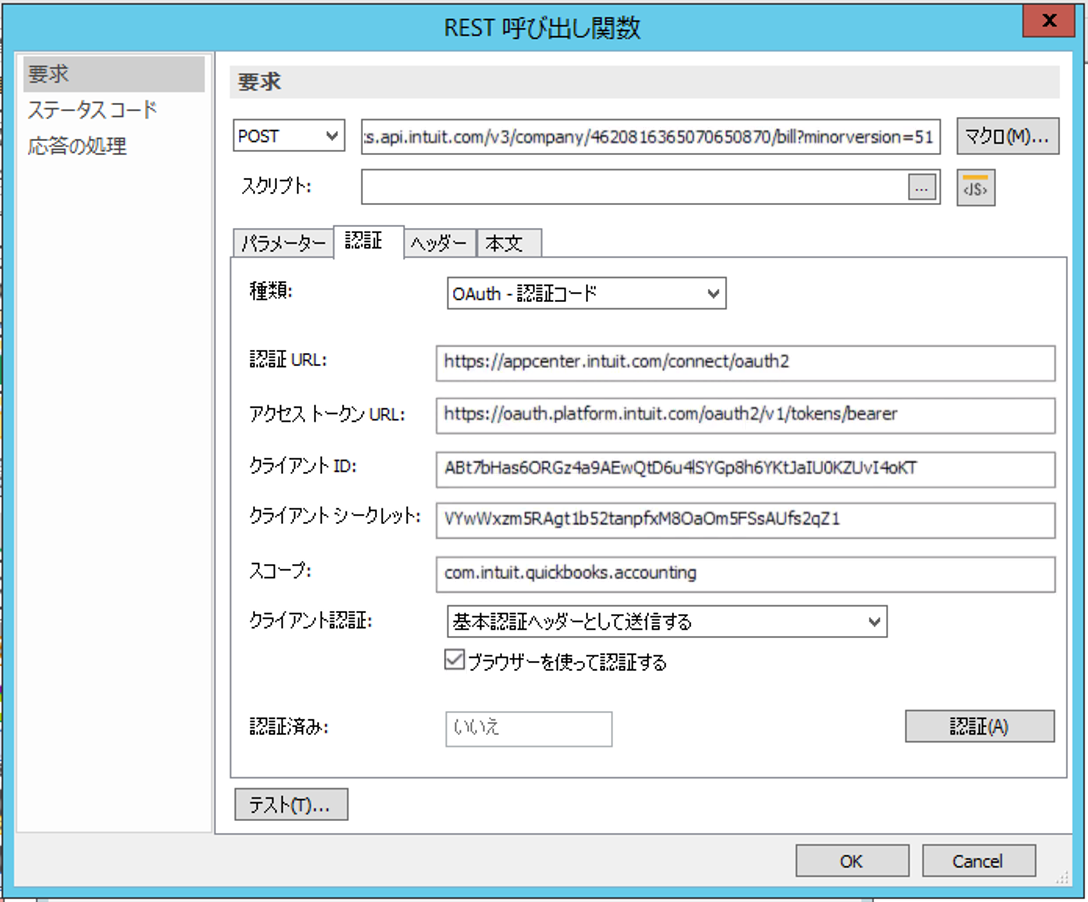Open the POST method dropdown
This screenshot has width=1088, height=902.
point(289,136)
